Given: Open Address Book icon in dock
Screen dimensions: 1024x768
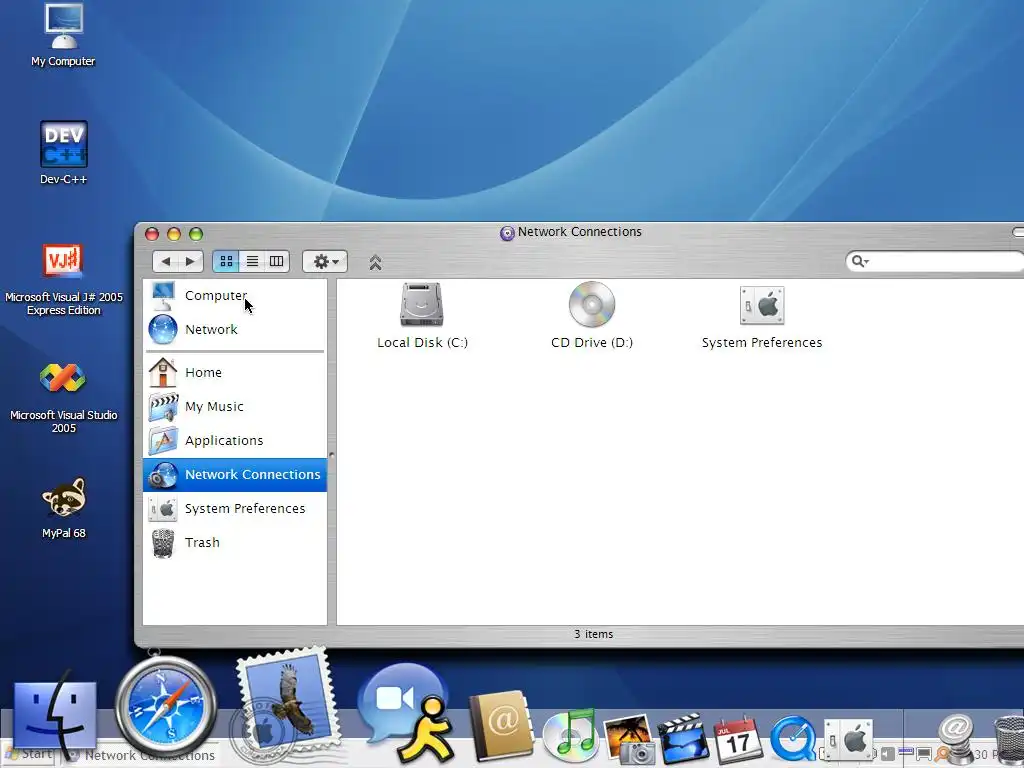Looking at the screenshot, I should pyautogui.click(x=502, y=726).
